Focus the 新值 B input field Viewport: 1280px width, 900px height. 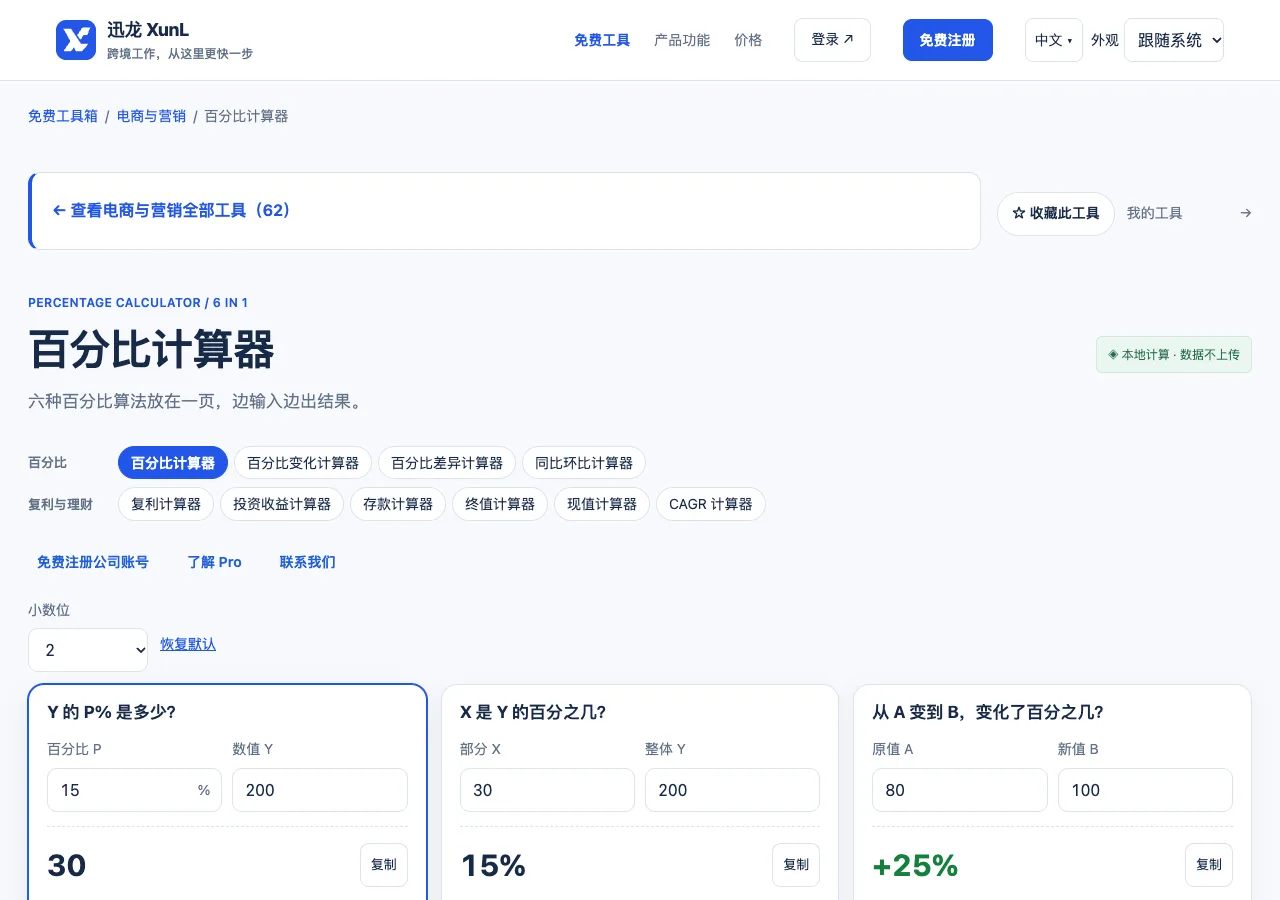[1145, 790]
